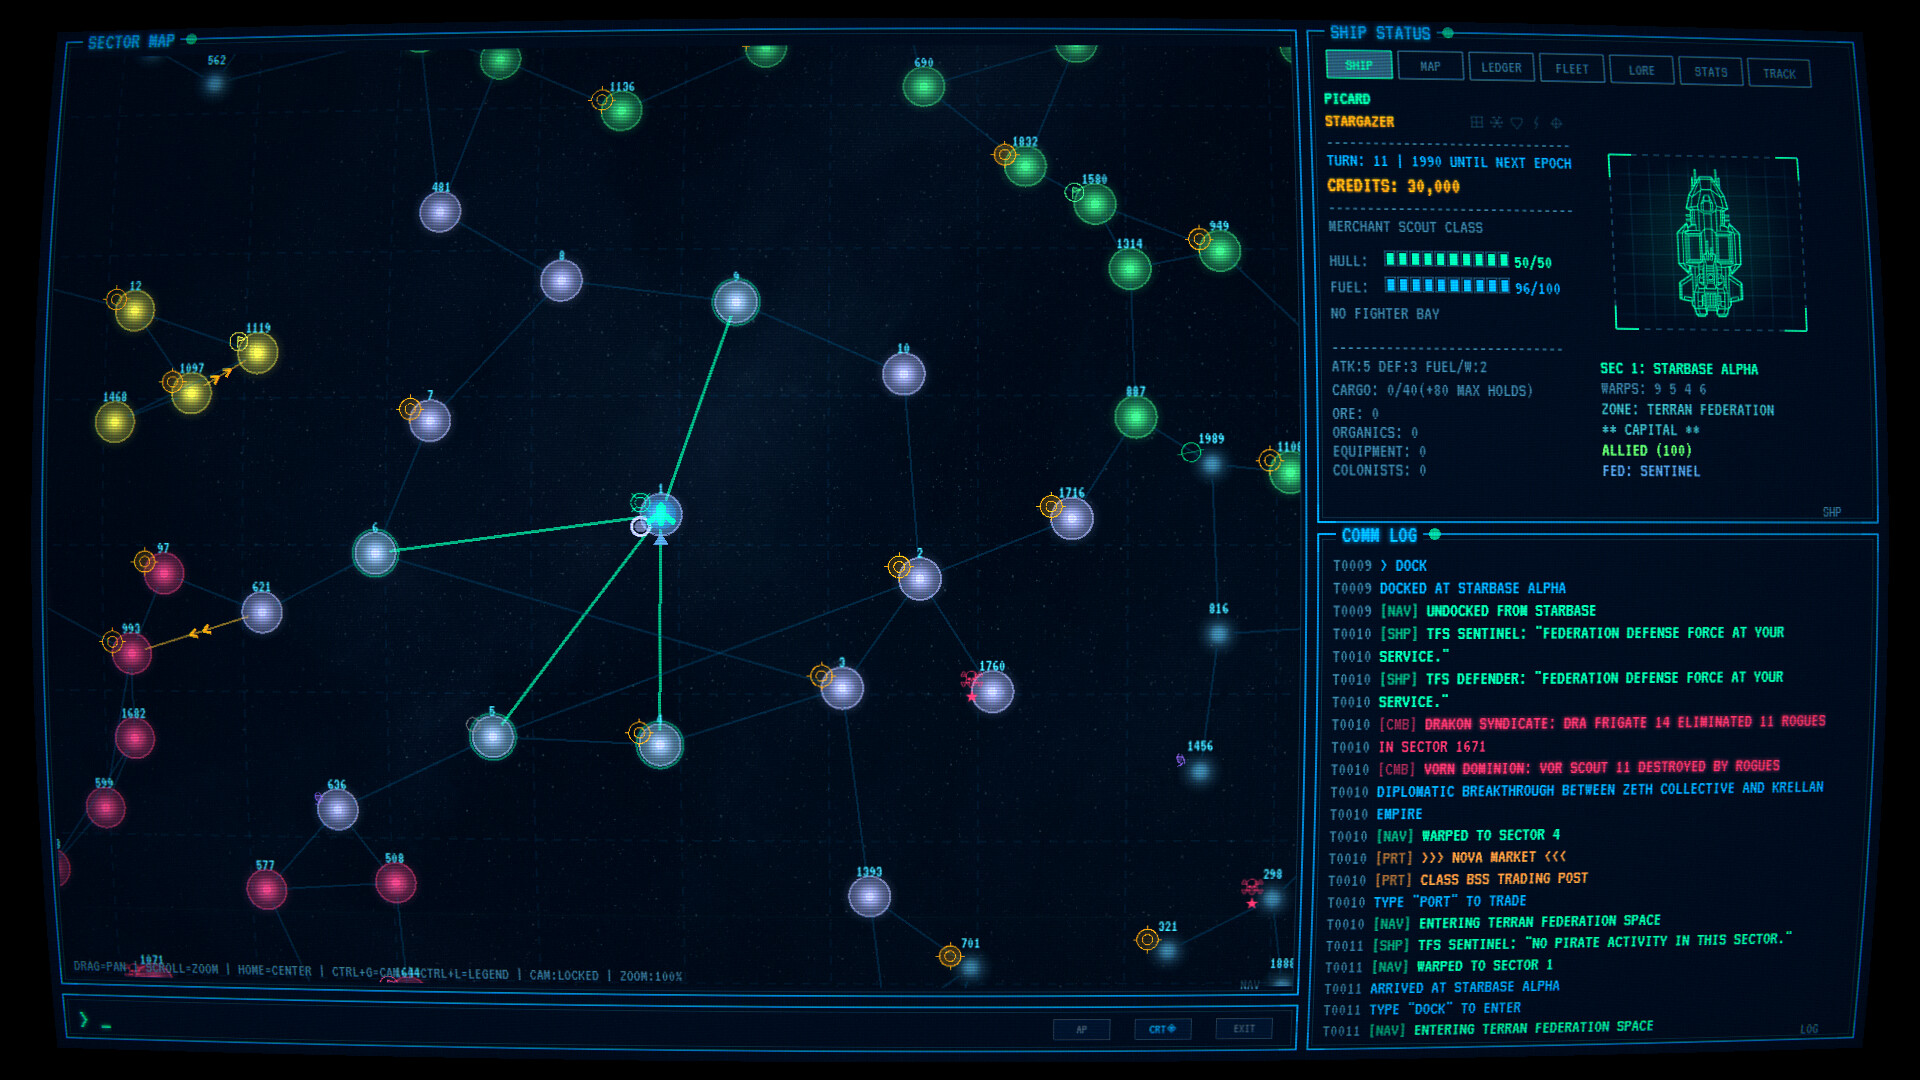Select sector 2 node on map
This screenshot has width=1920, height=1080.
[919, 578]
